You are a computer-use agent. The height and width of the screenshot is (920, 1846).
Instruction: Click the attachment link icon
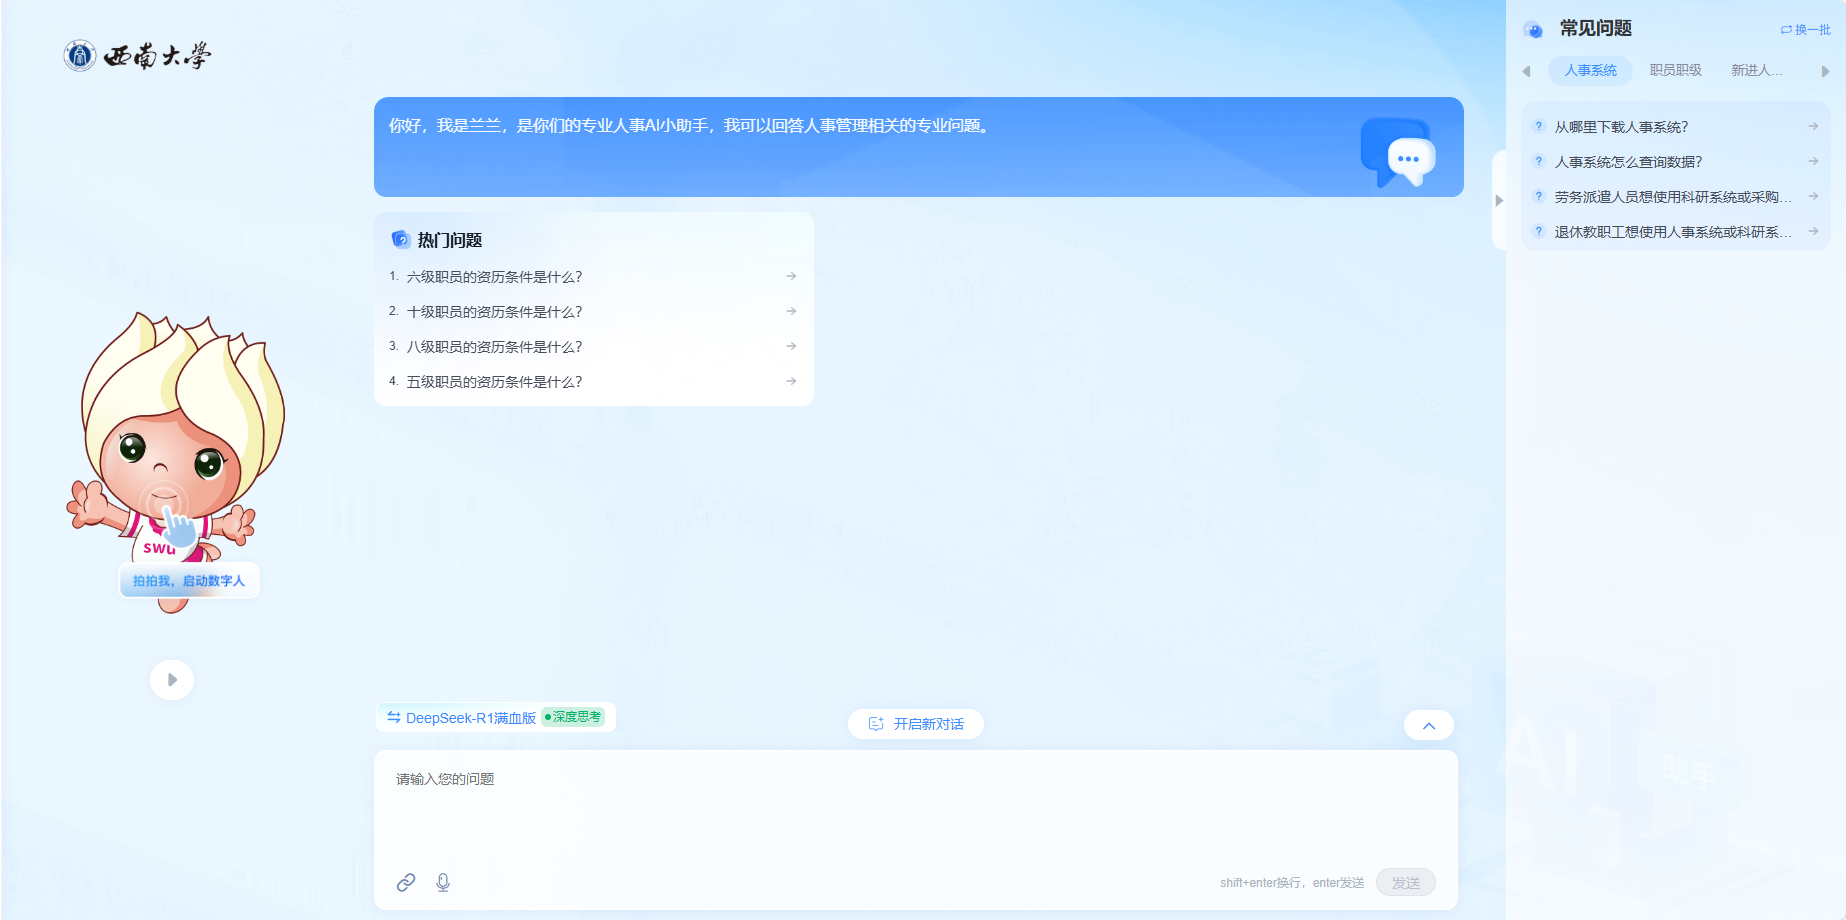click(x=406, y=882)
